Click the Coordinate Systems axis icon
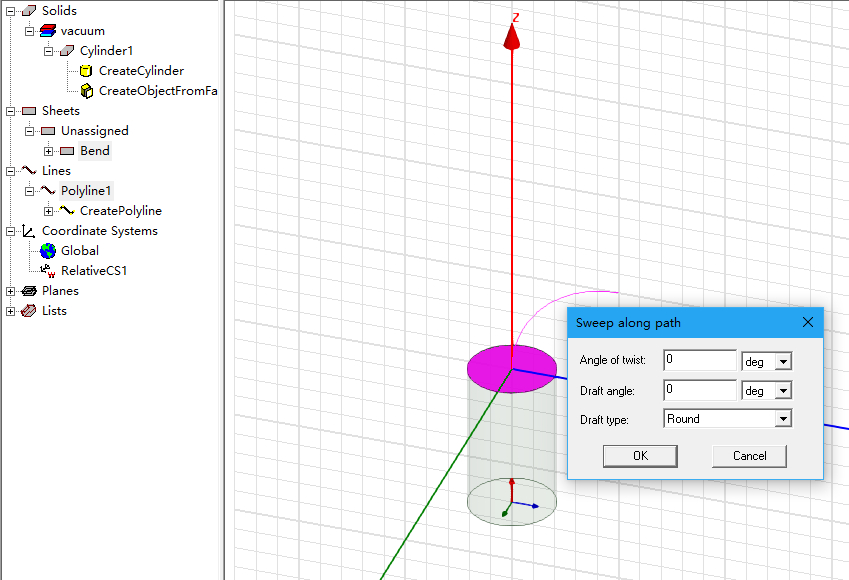 point(29,231)
